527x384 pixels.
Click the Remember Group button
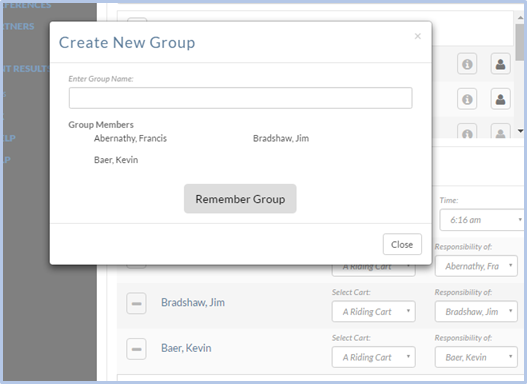(x=240, y=199)
